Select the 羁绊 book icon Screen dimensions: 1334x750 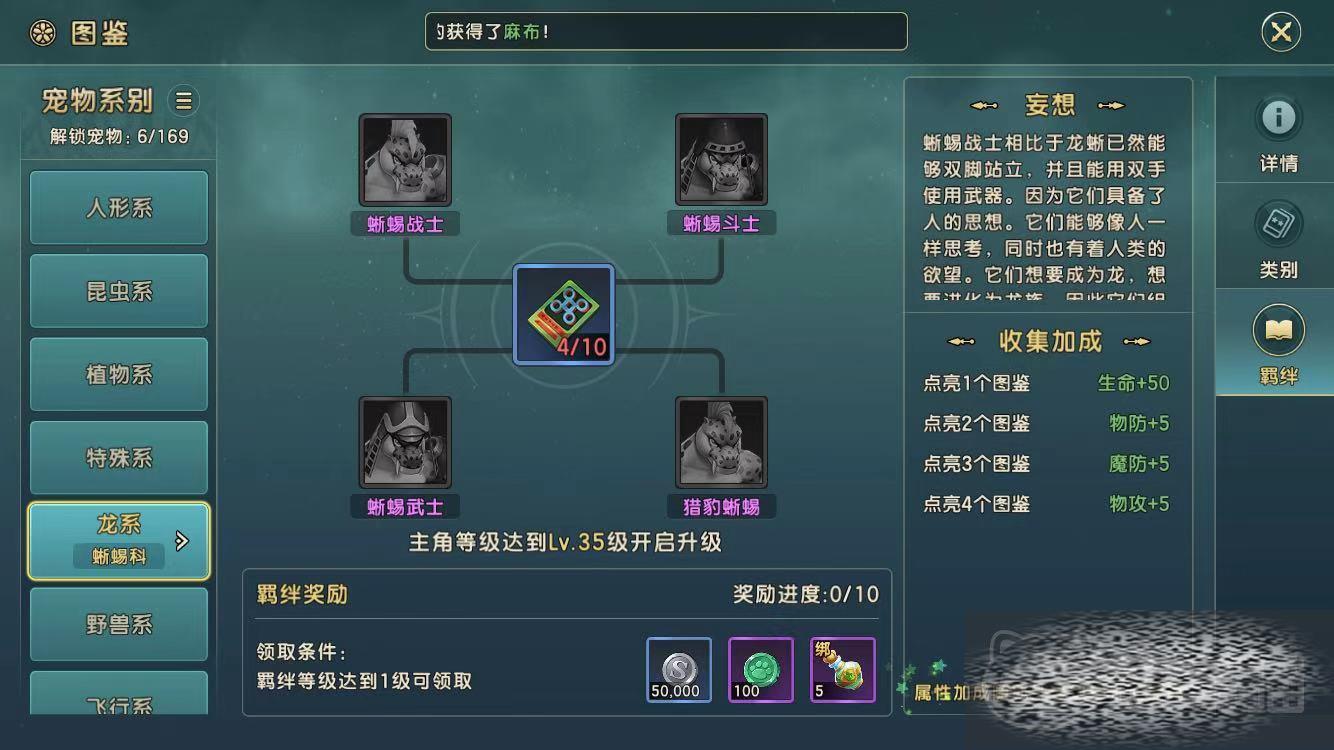coord(1278,330)
